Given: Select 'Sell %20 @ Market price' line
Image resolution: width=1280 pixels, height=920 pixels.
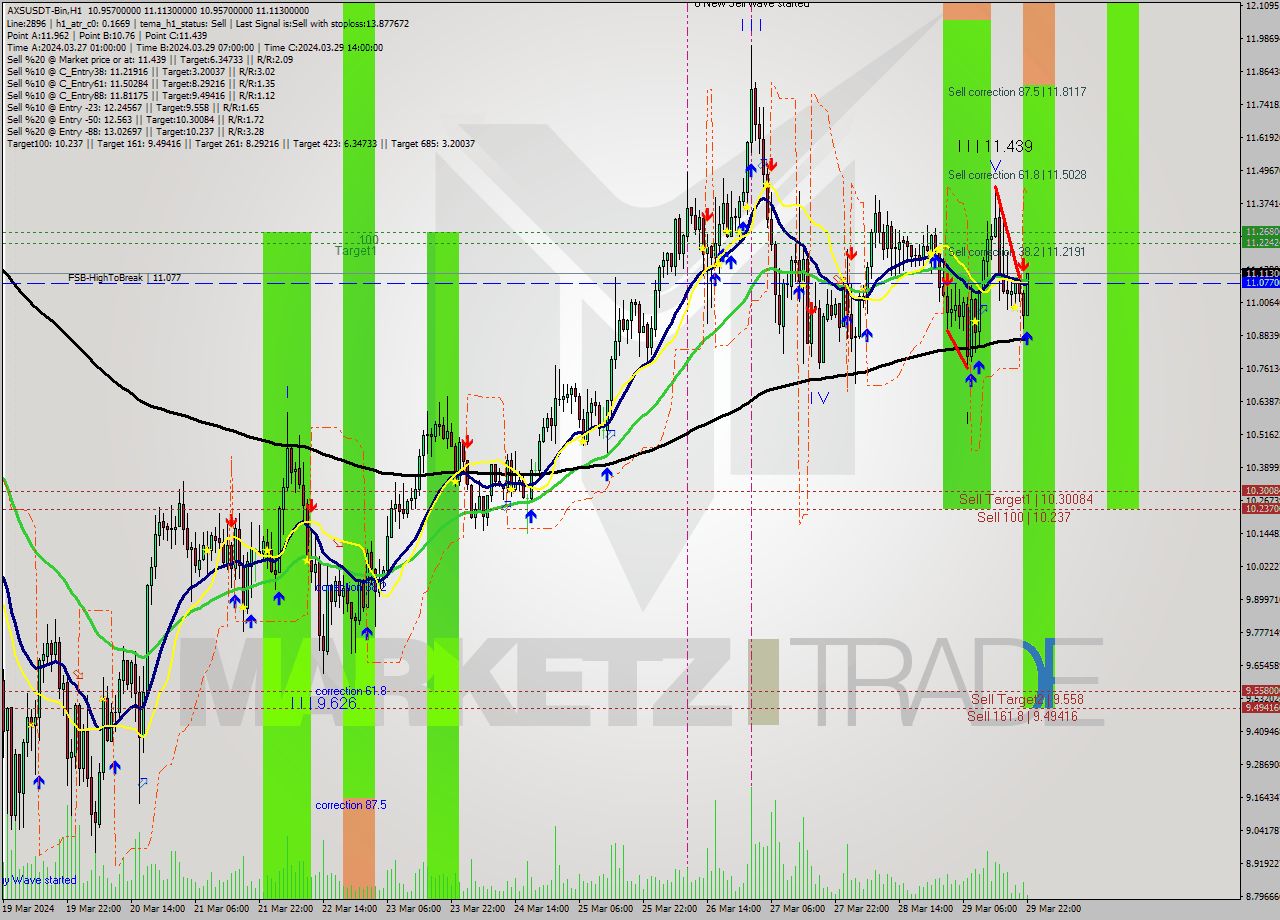Looking at the screenshot, I should point(149,59).
